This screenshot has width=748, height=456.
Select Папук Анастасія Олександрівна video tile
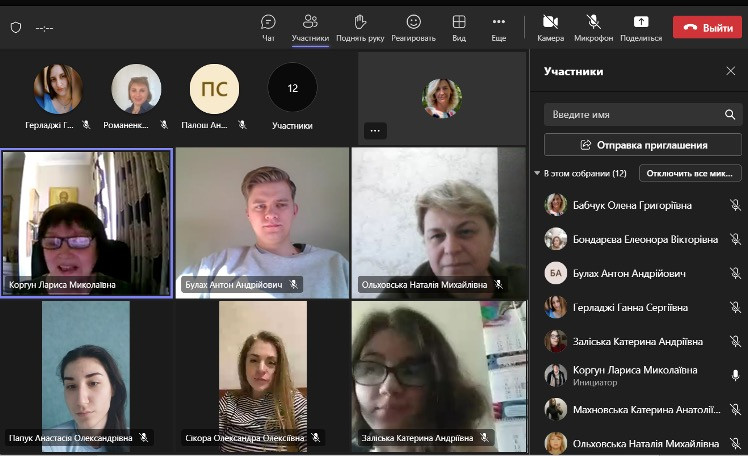pyautogui.click(x=87, y=376)
